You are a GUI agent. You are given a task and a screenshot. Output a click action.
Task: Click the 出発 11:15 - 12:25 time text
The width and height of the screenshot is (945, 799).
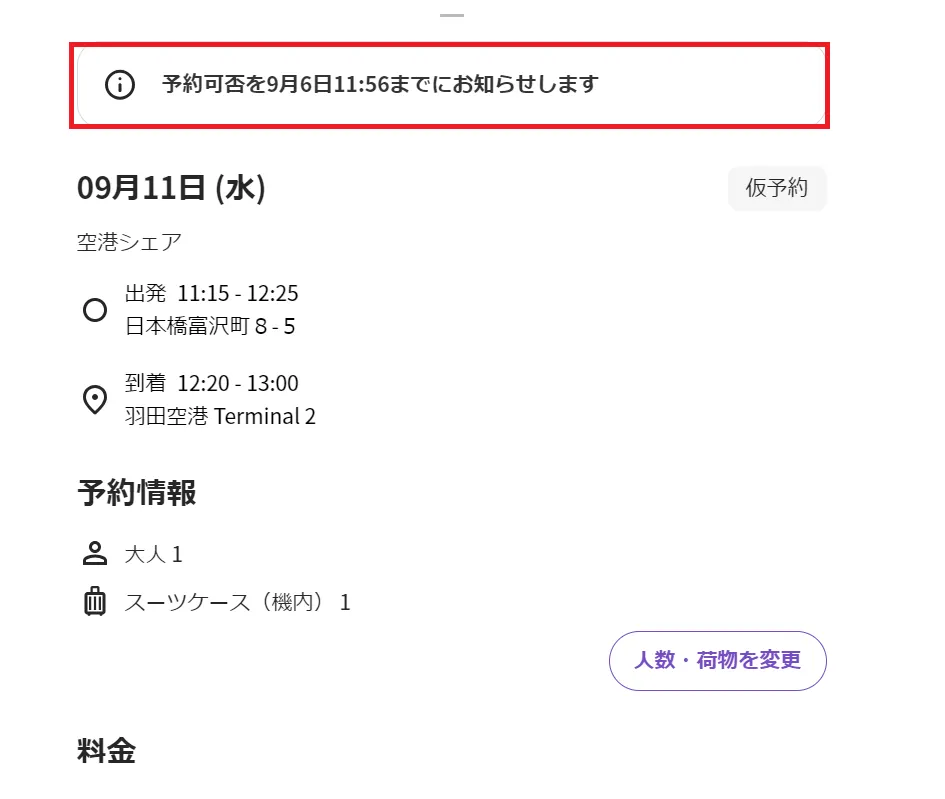tap(211, 293)
